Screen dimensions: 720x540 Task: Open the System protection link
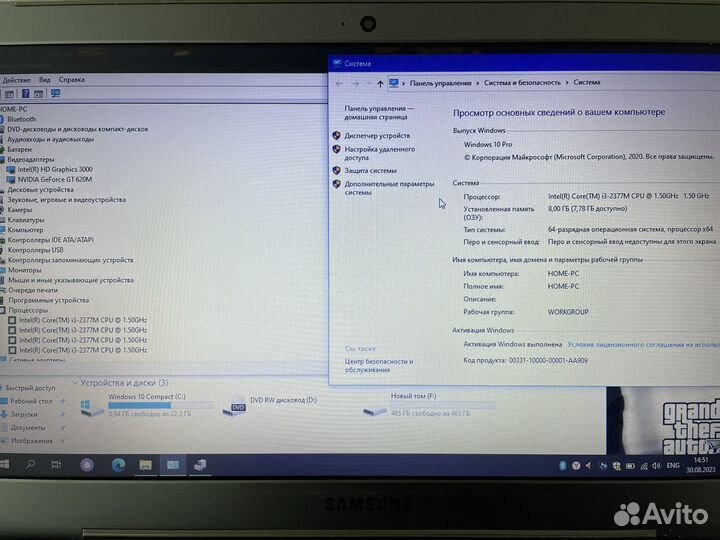370,171
